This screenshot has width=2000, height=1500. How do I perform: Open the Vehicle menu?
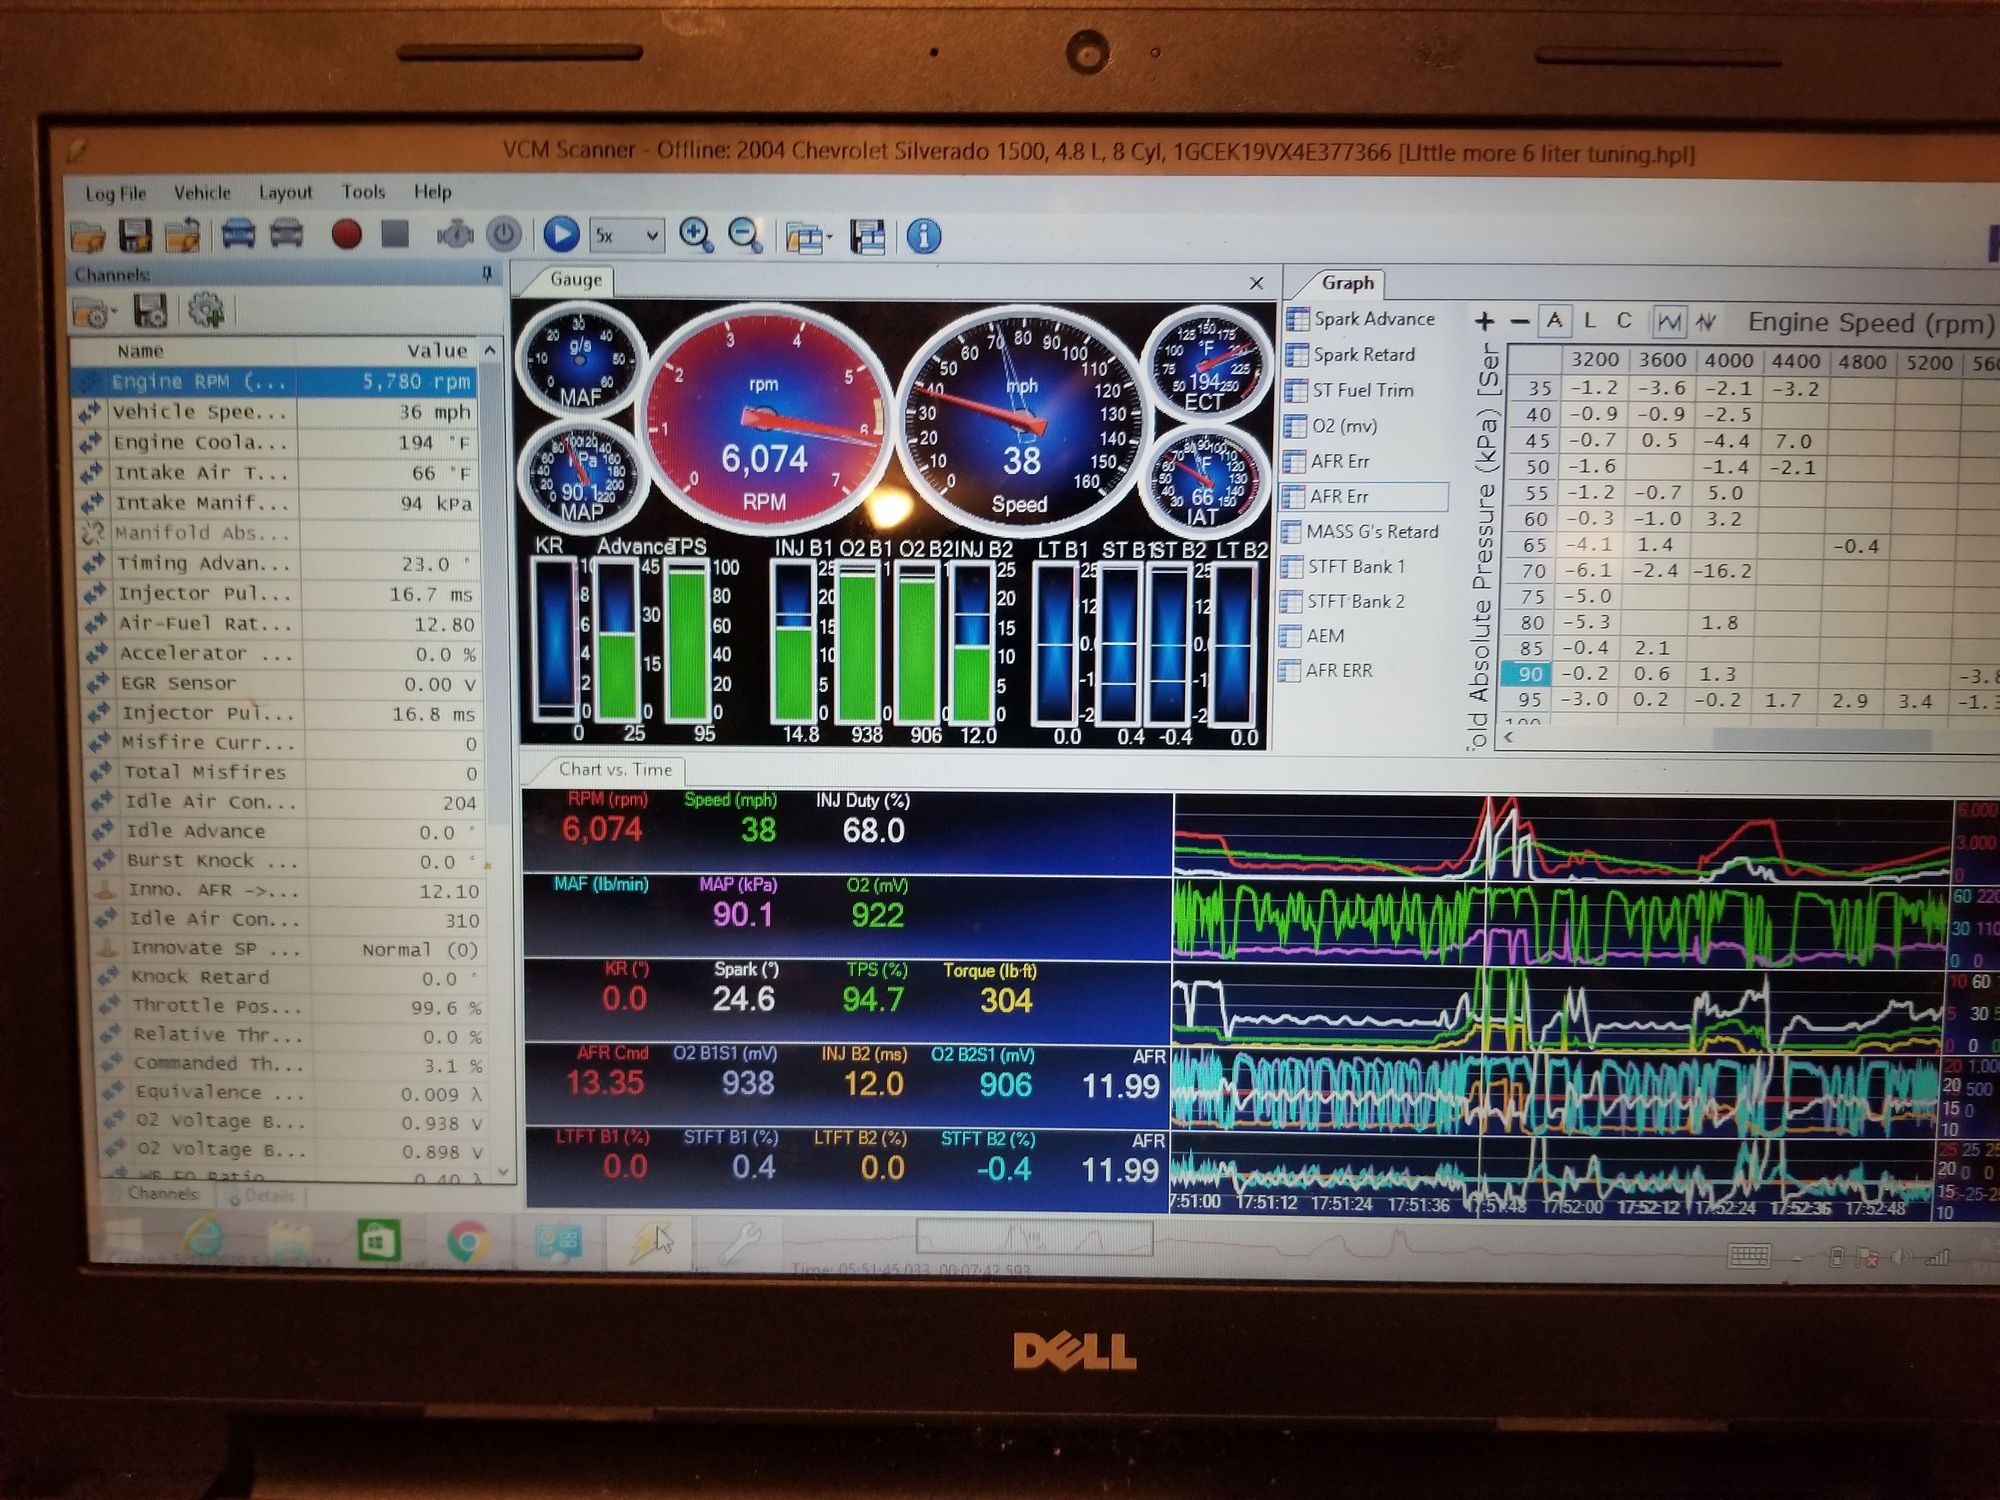click(202, 192)
